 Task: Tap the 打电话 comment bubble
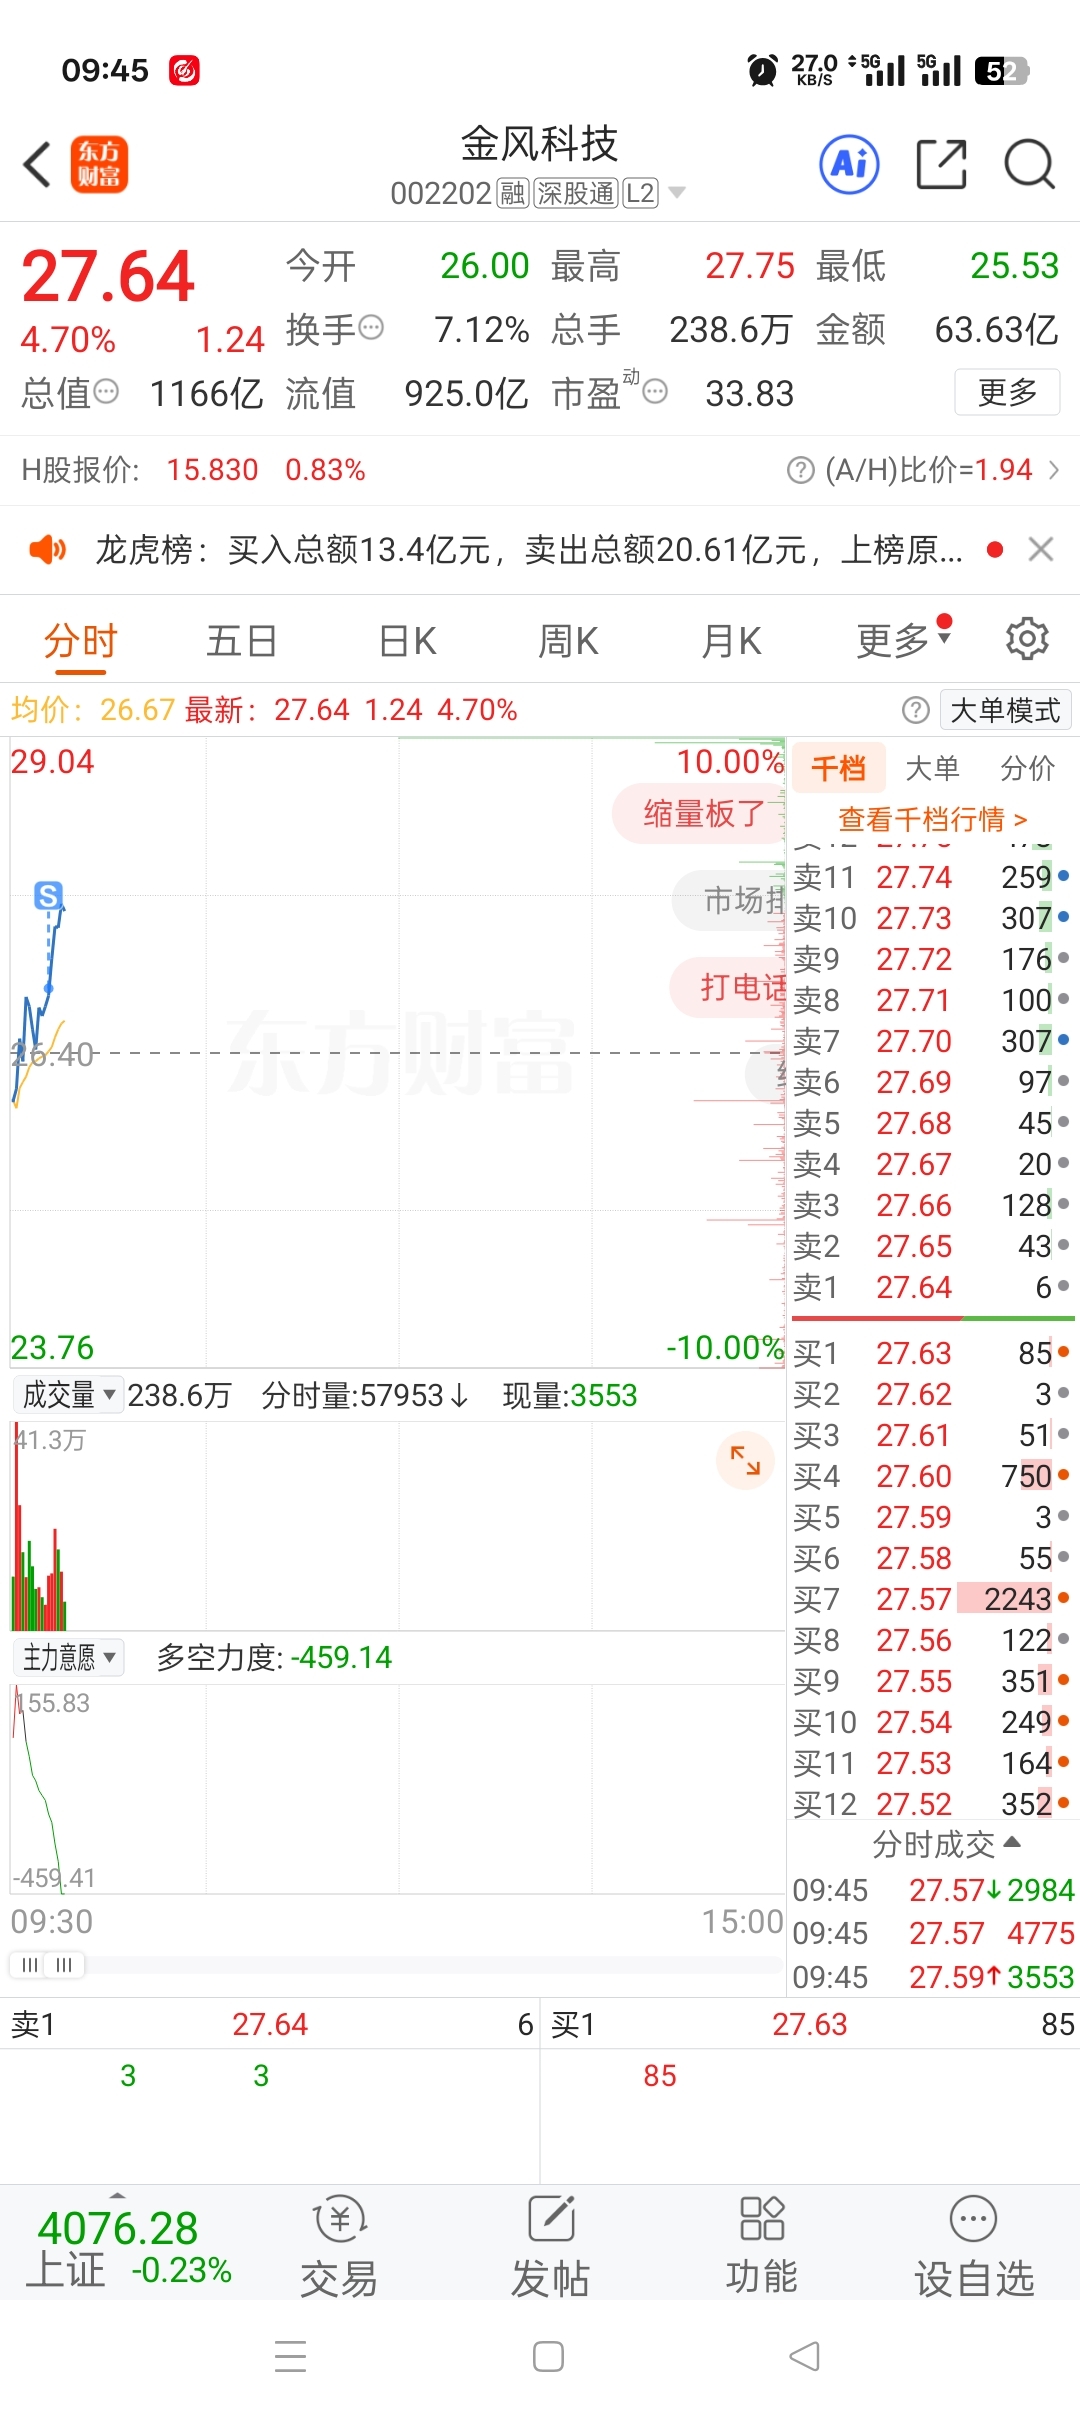[728, 987]
